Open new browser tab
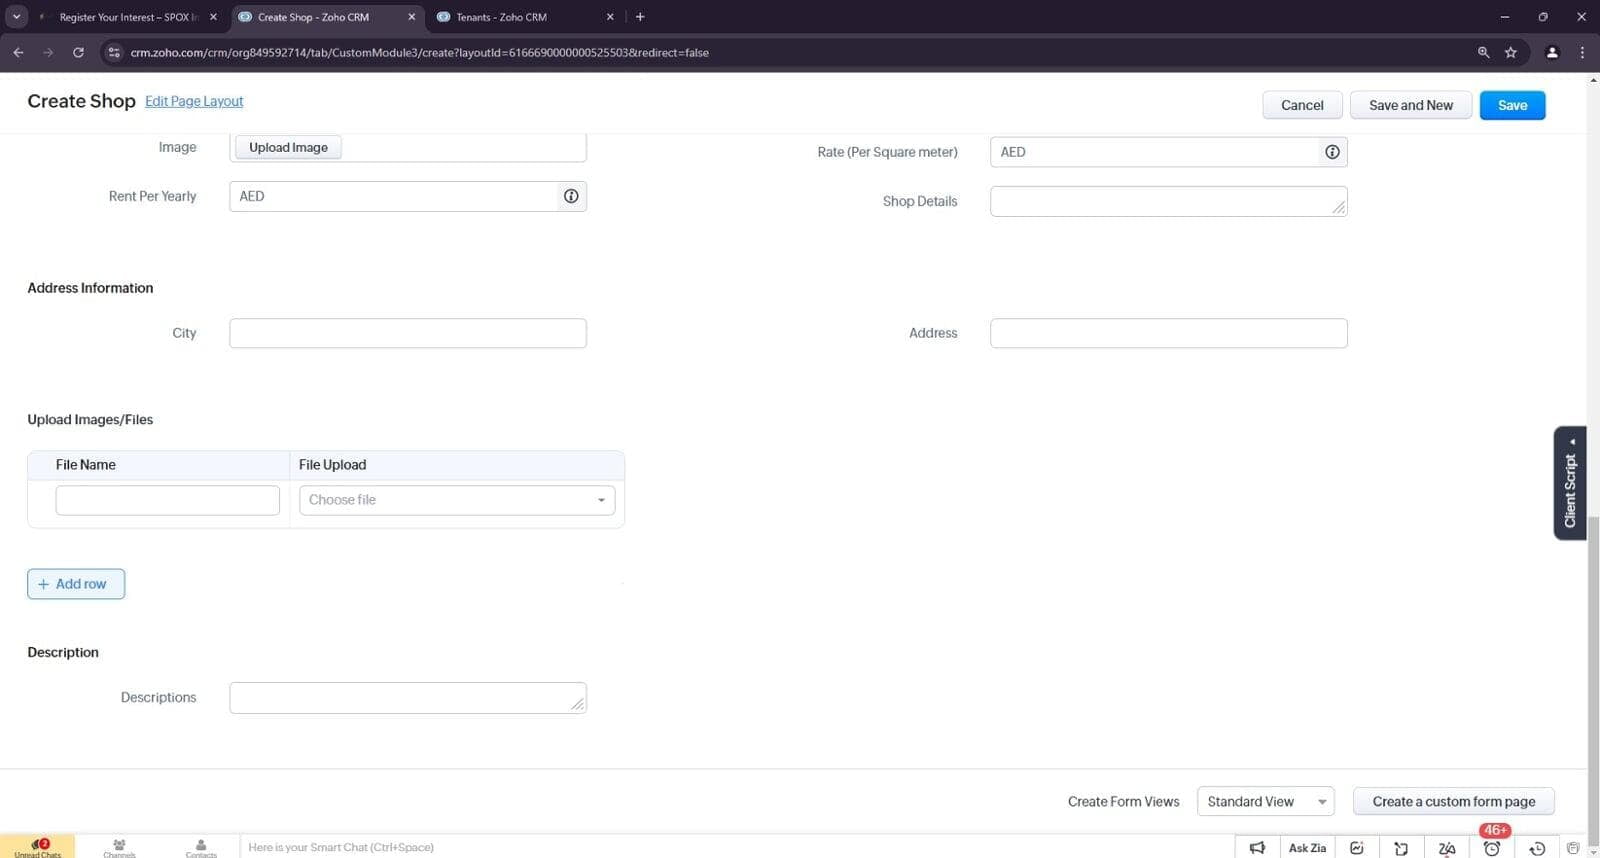 point(640,17)
